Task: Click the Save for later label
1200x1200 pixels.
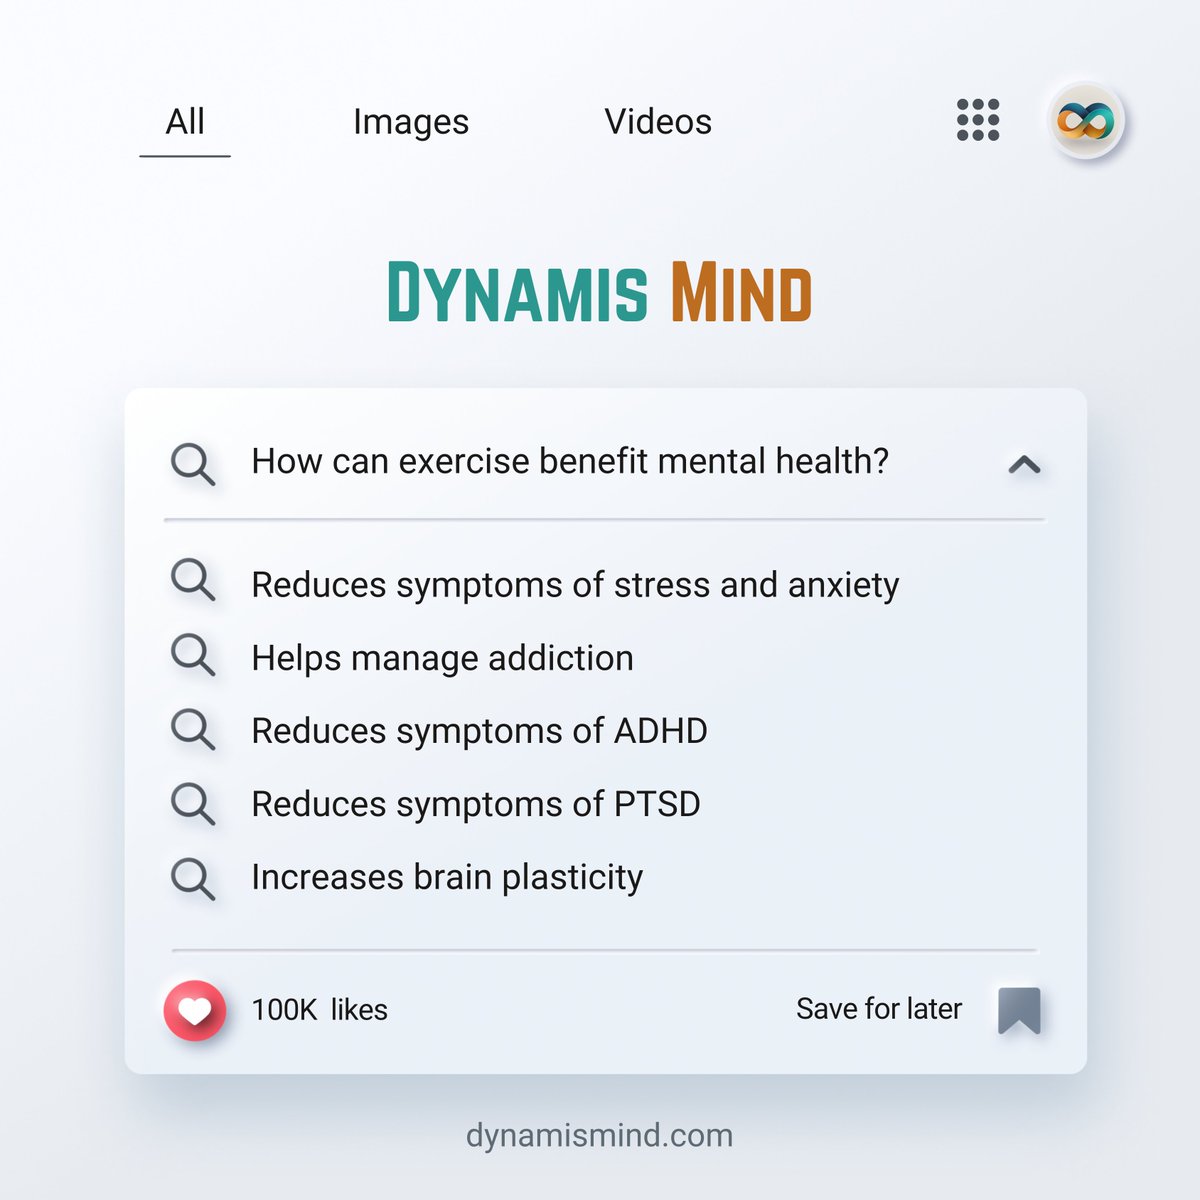Action: click(879, 1009)
